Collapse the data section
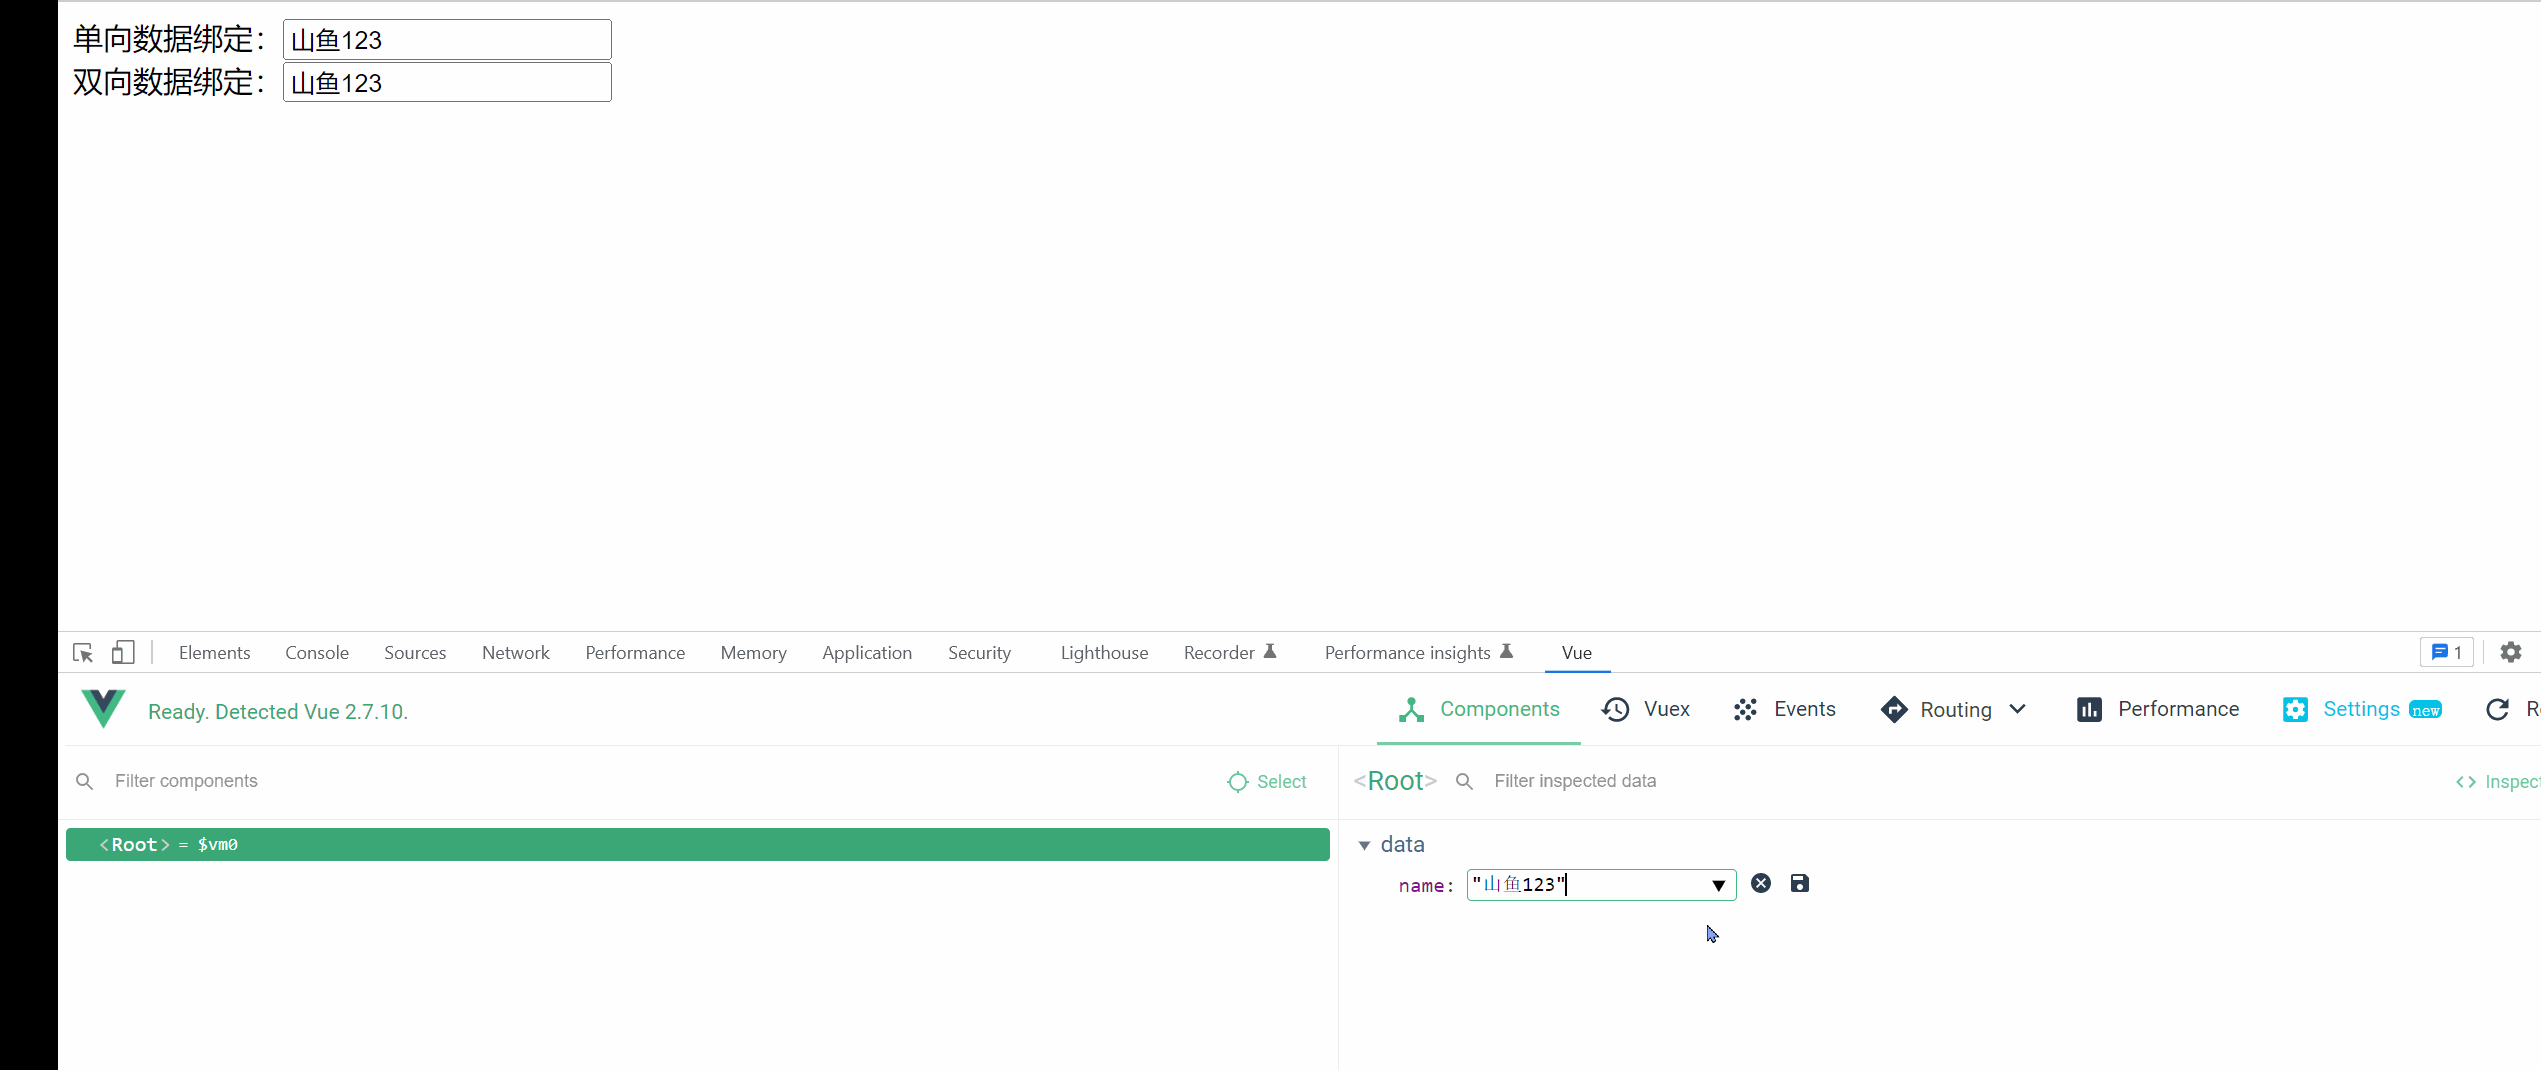 1364,846
